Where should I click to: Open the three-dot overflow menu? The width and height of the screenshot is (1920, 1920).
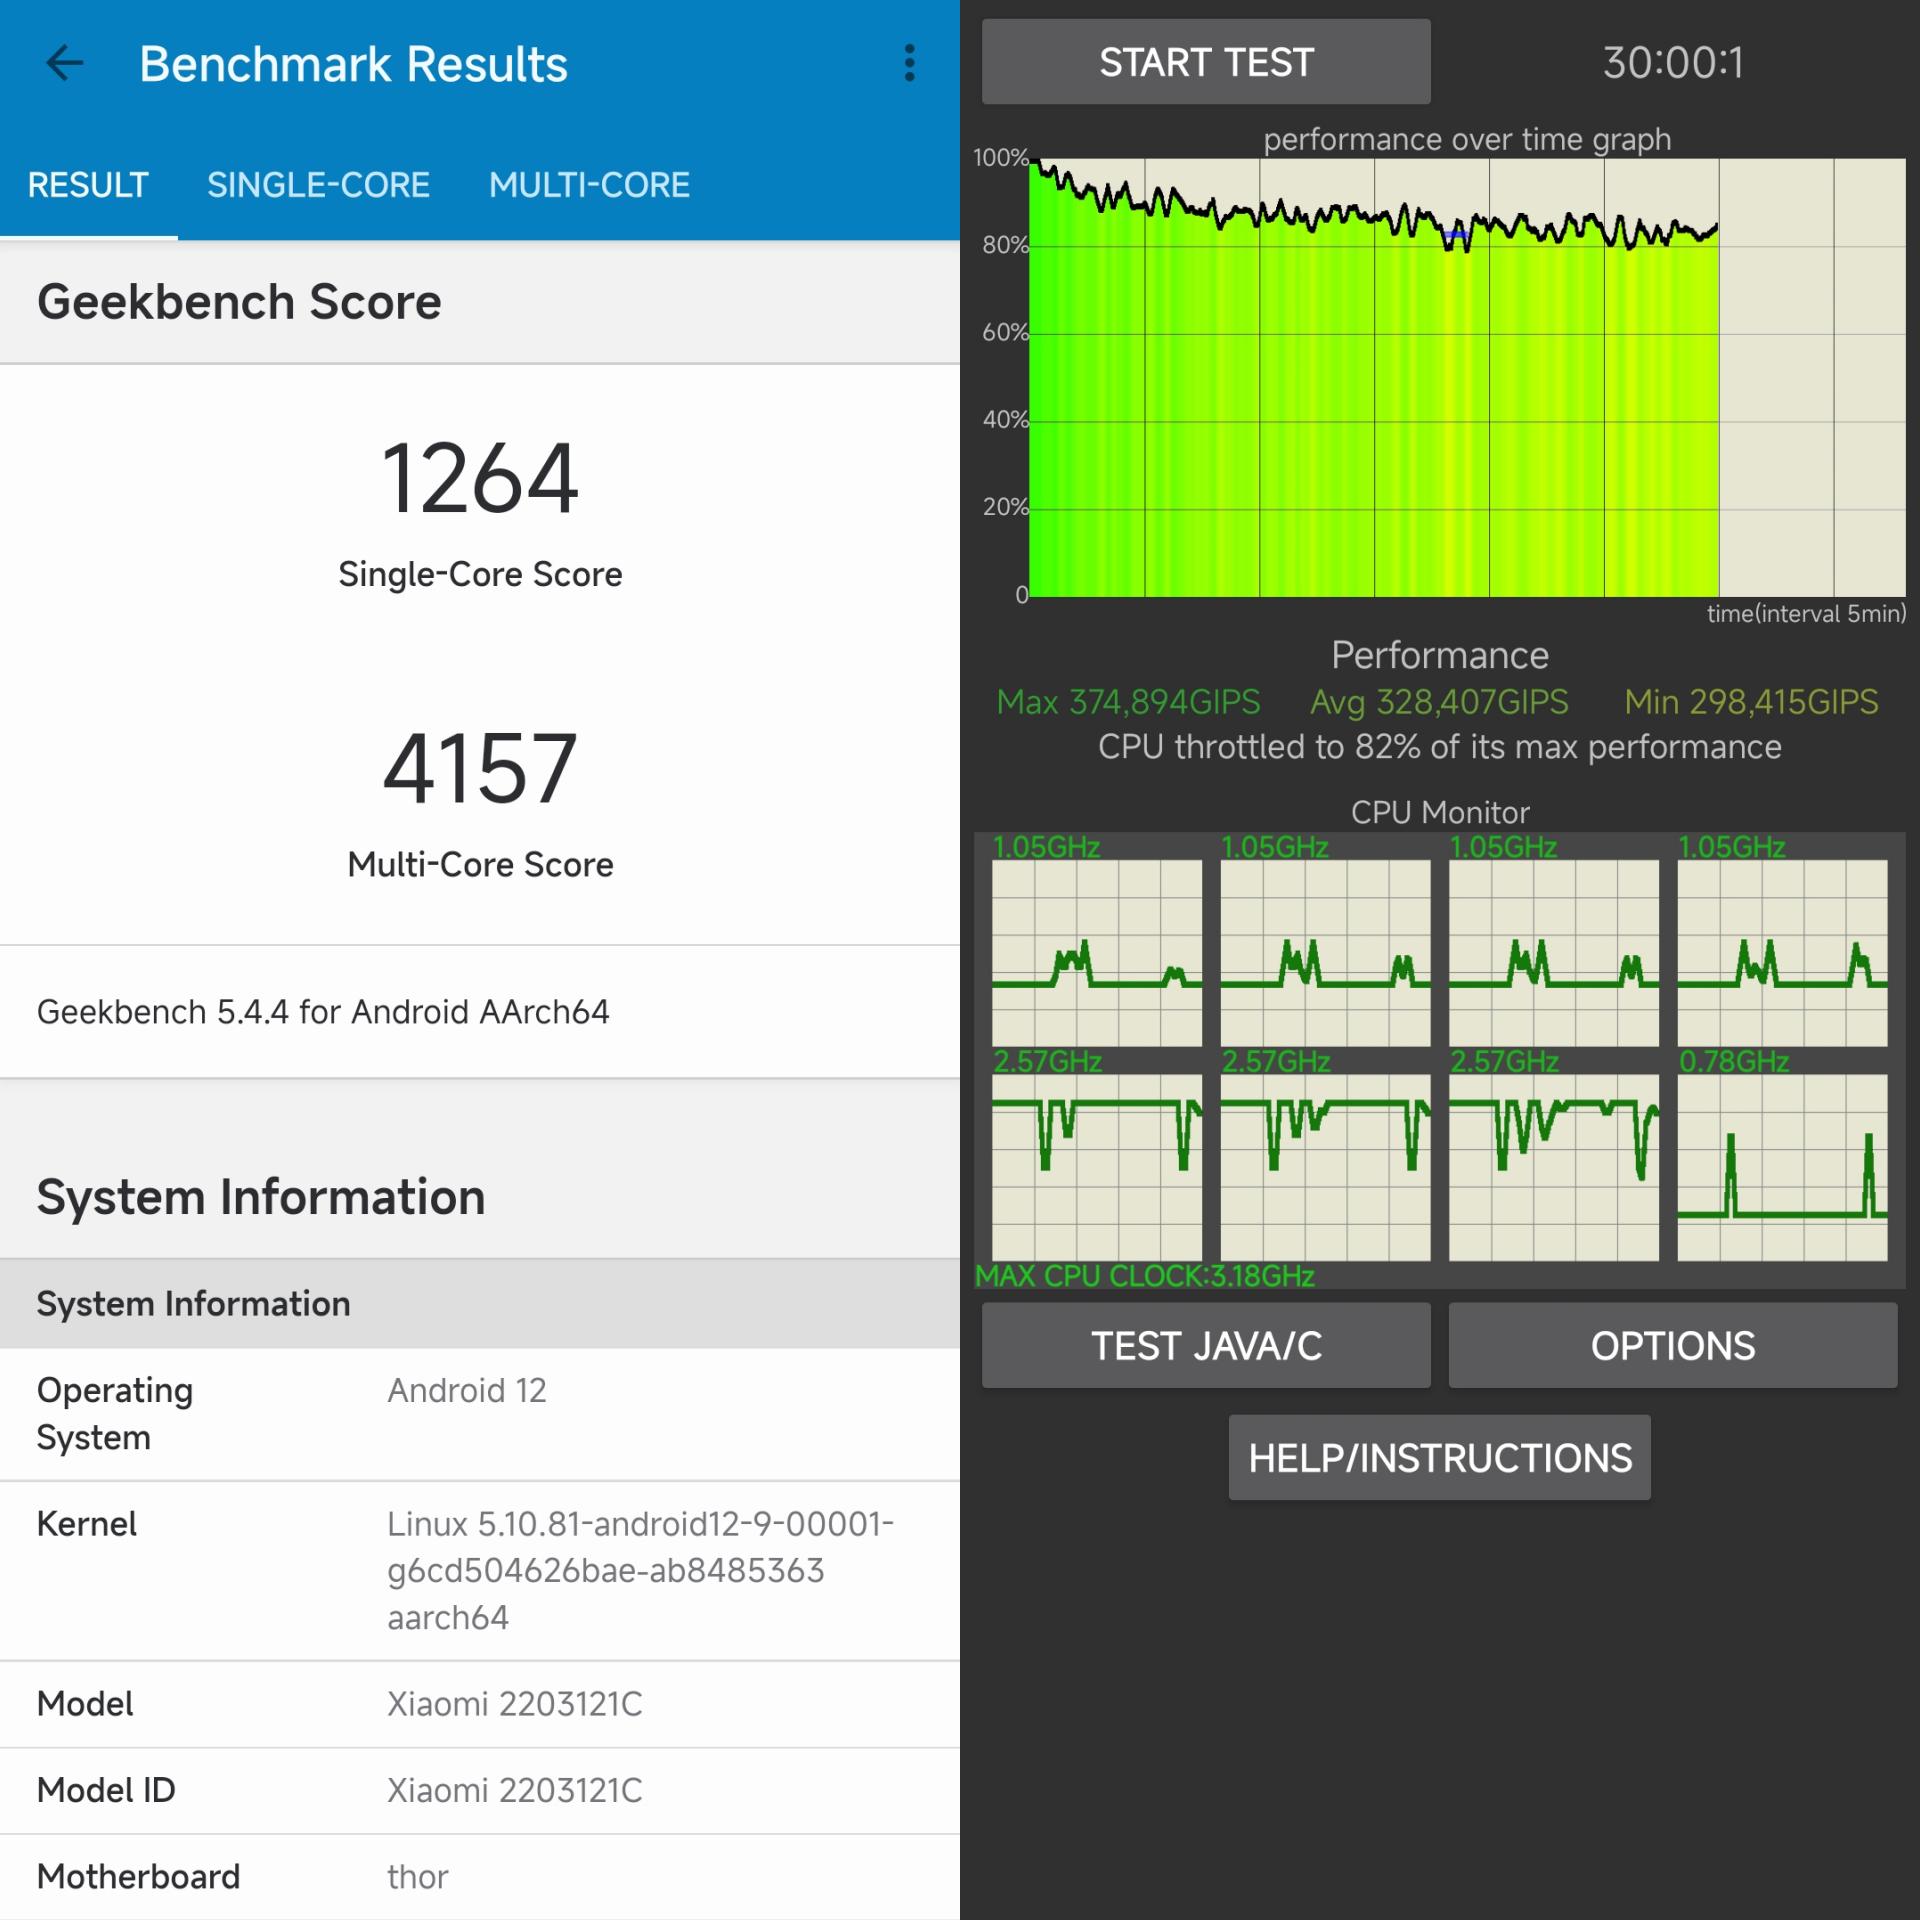pos(909,63)
